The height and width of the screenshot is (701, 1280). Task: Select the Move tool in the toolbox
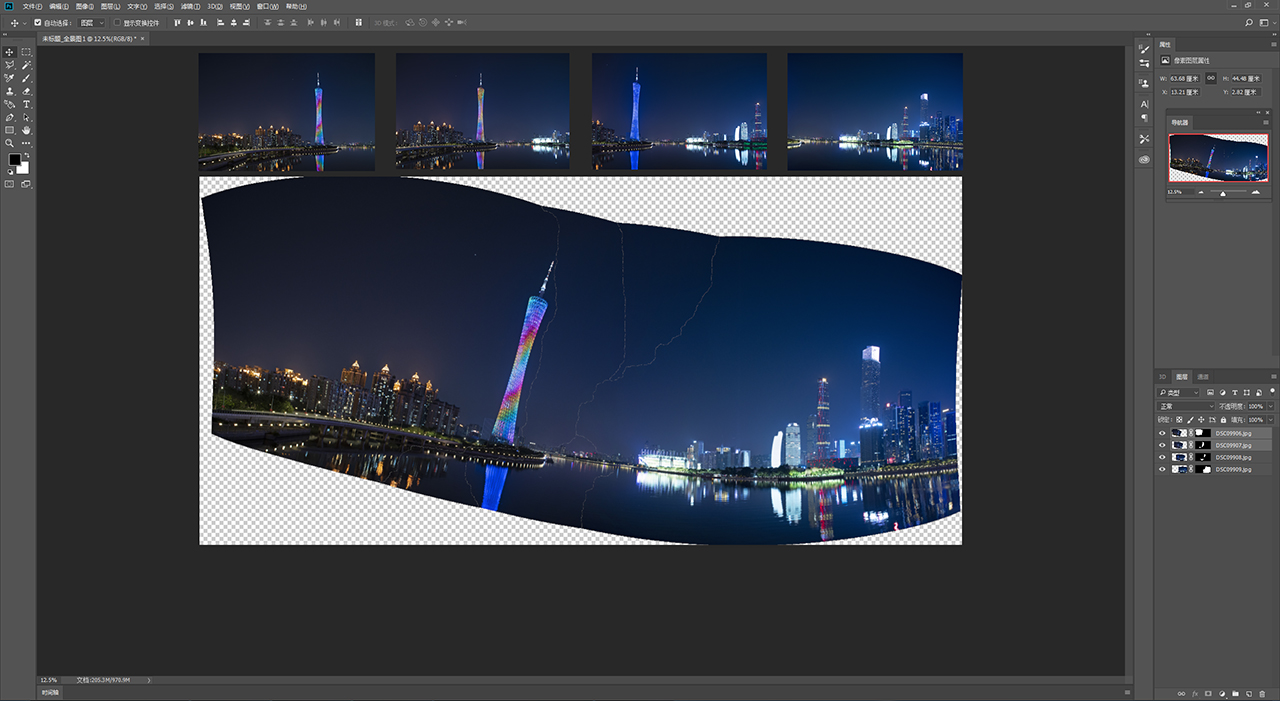click(x=10, y=52)
